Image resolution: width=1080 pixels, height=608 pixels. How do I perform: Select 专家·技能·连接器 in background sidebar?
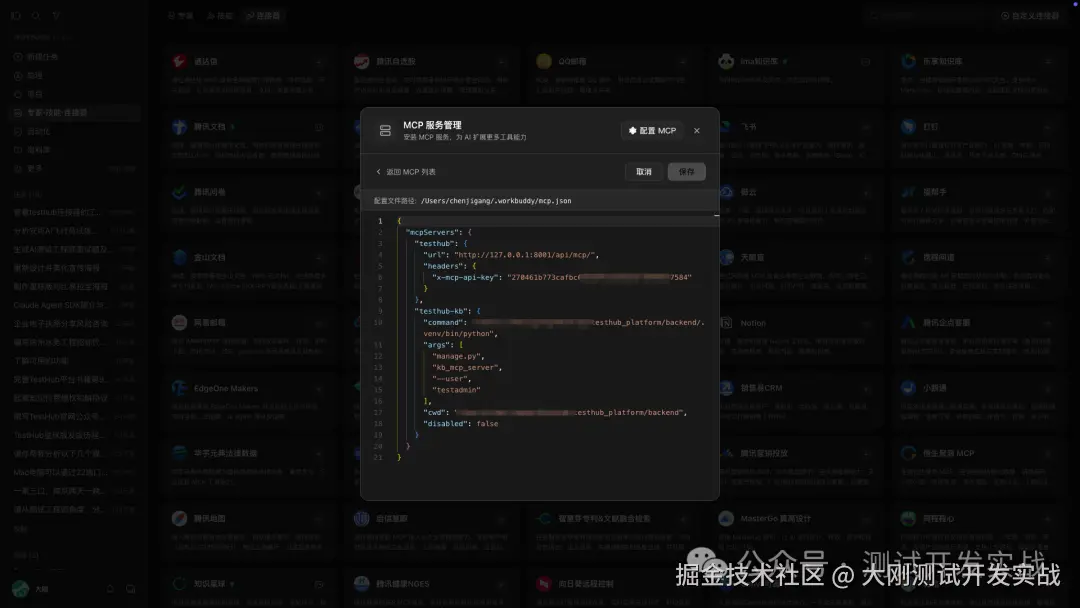[x=76, y=112]
